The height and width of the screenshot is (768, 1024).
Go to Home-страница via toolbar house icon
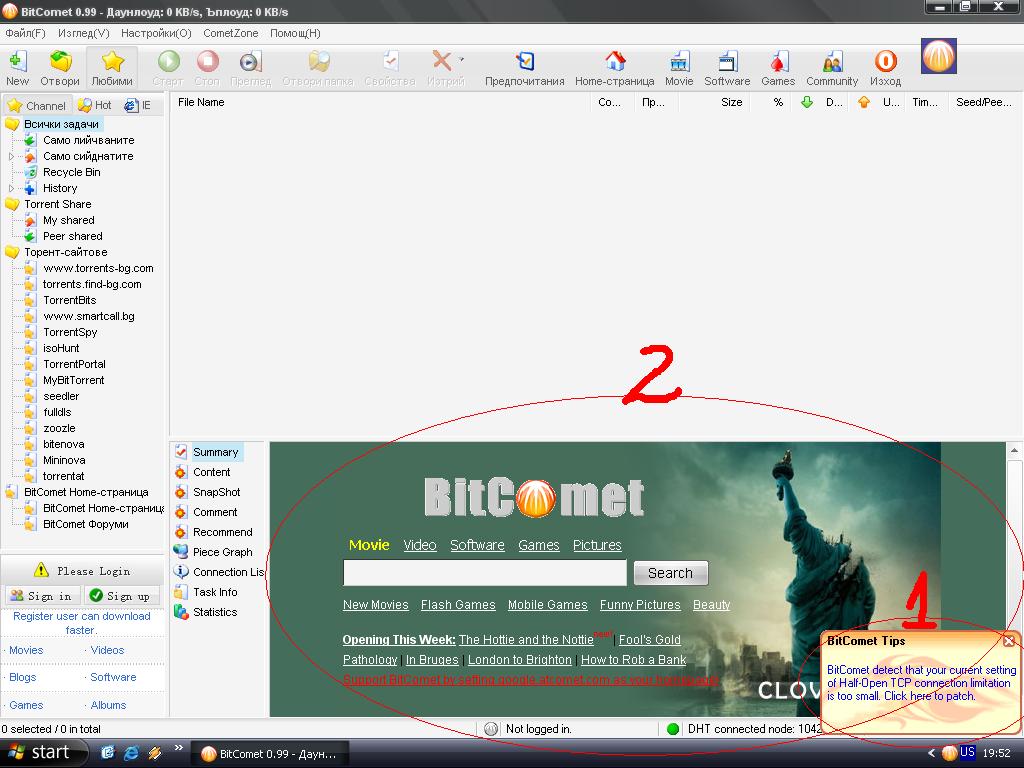point(615,62)
